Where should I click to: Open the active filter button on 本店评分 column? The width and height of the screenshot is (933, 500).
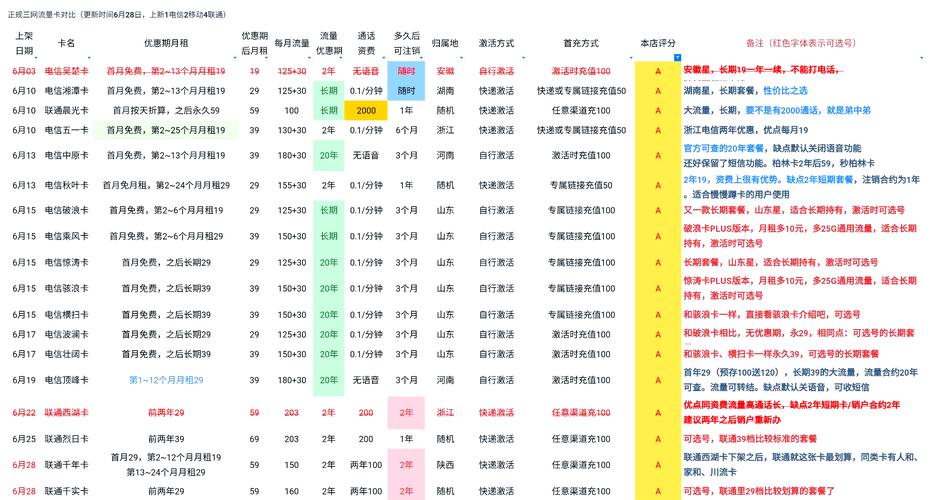[677, 57]
